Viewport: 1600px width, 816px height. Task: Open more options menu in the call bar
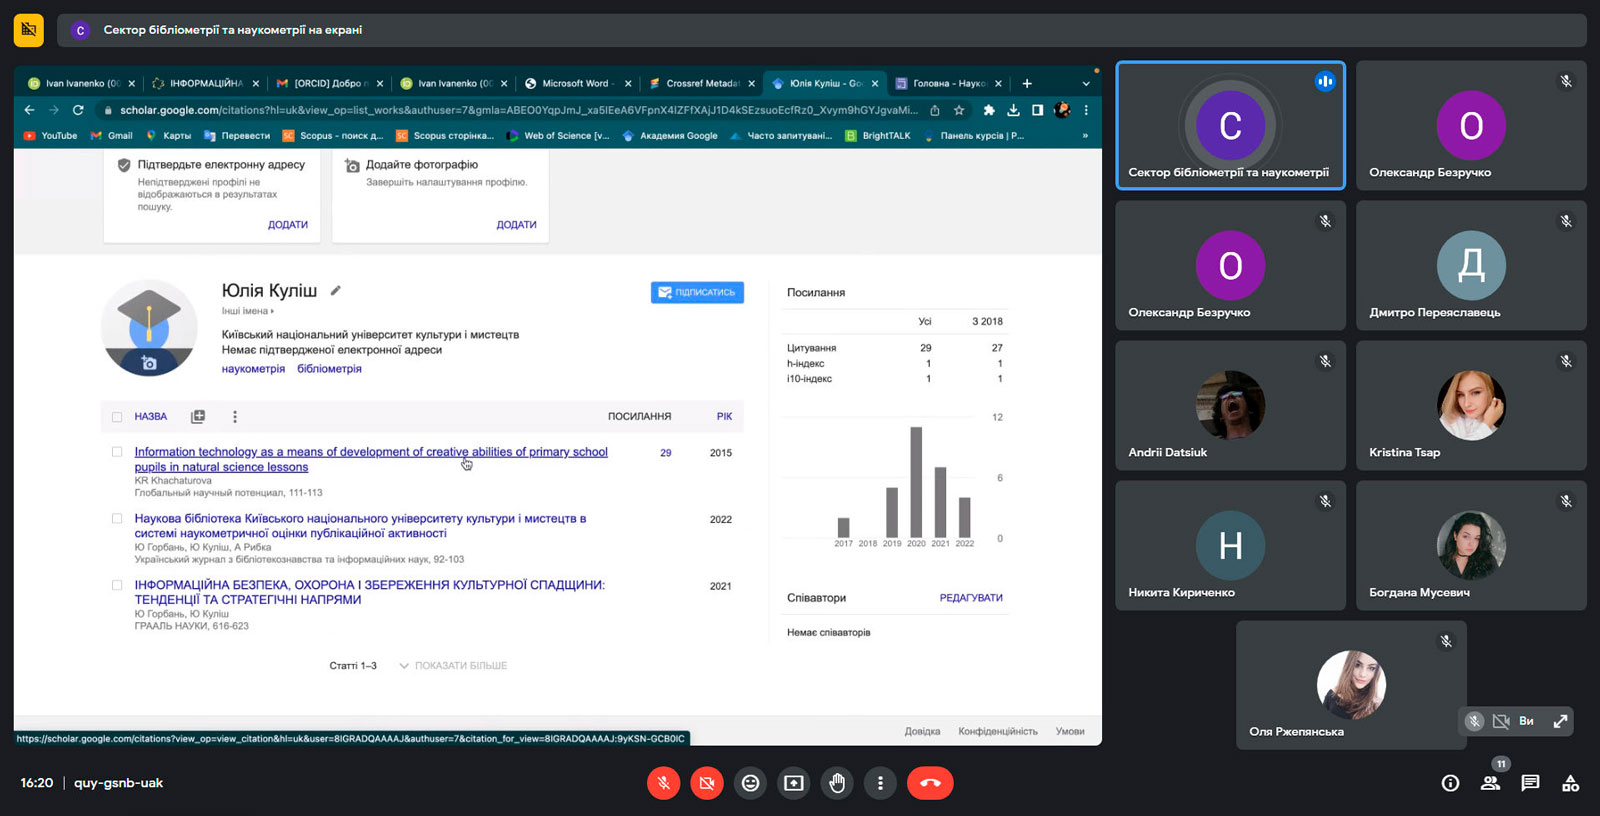click(x=880, y=783)
